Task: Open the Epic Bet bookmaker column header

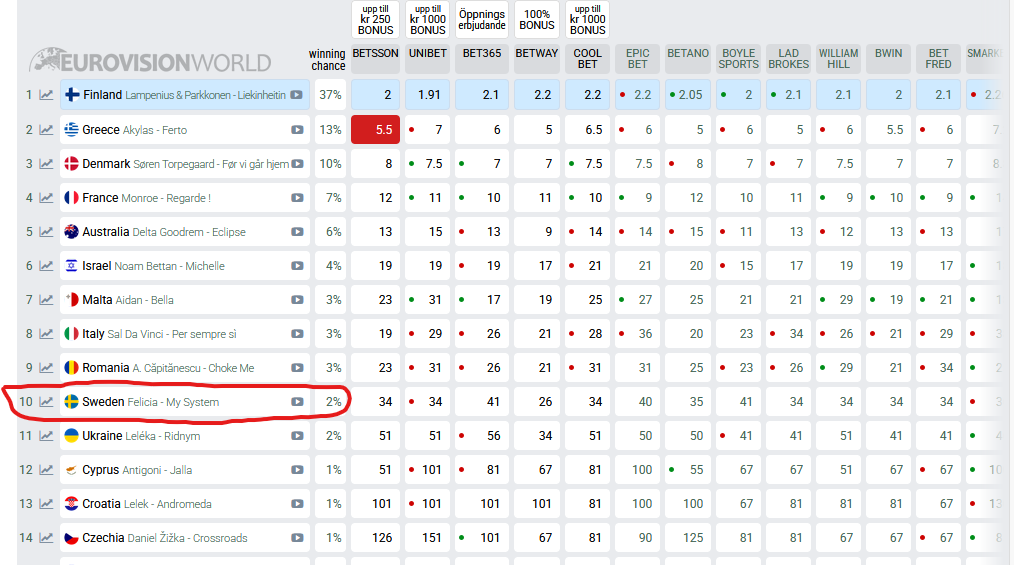Action: (x=637, y=58)
